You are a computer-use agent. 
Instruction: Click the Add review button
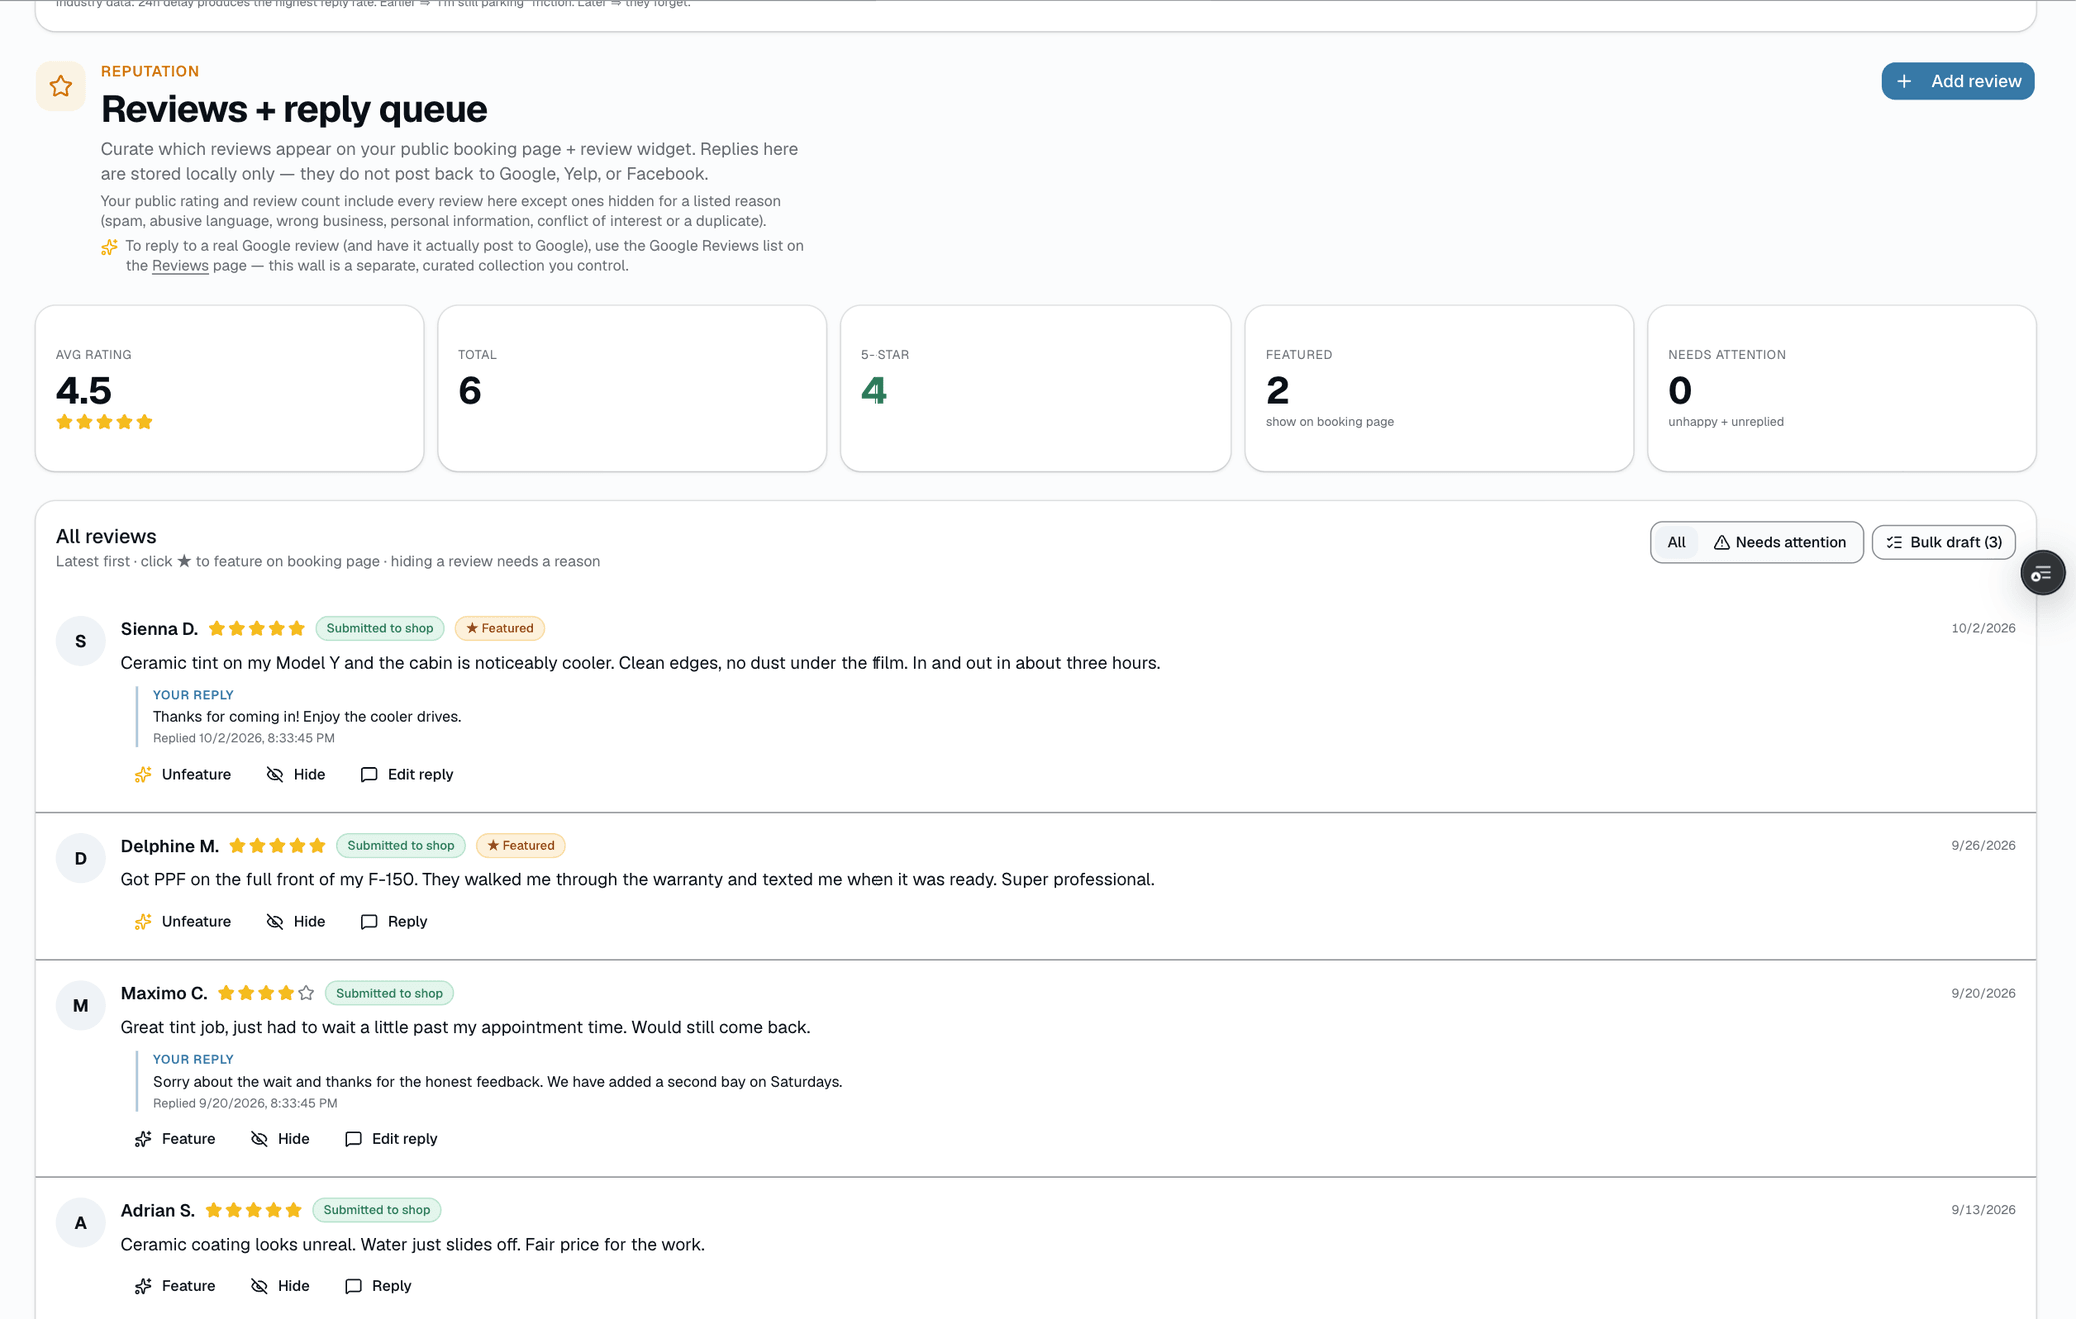click(x=1957, y=81)
